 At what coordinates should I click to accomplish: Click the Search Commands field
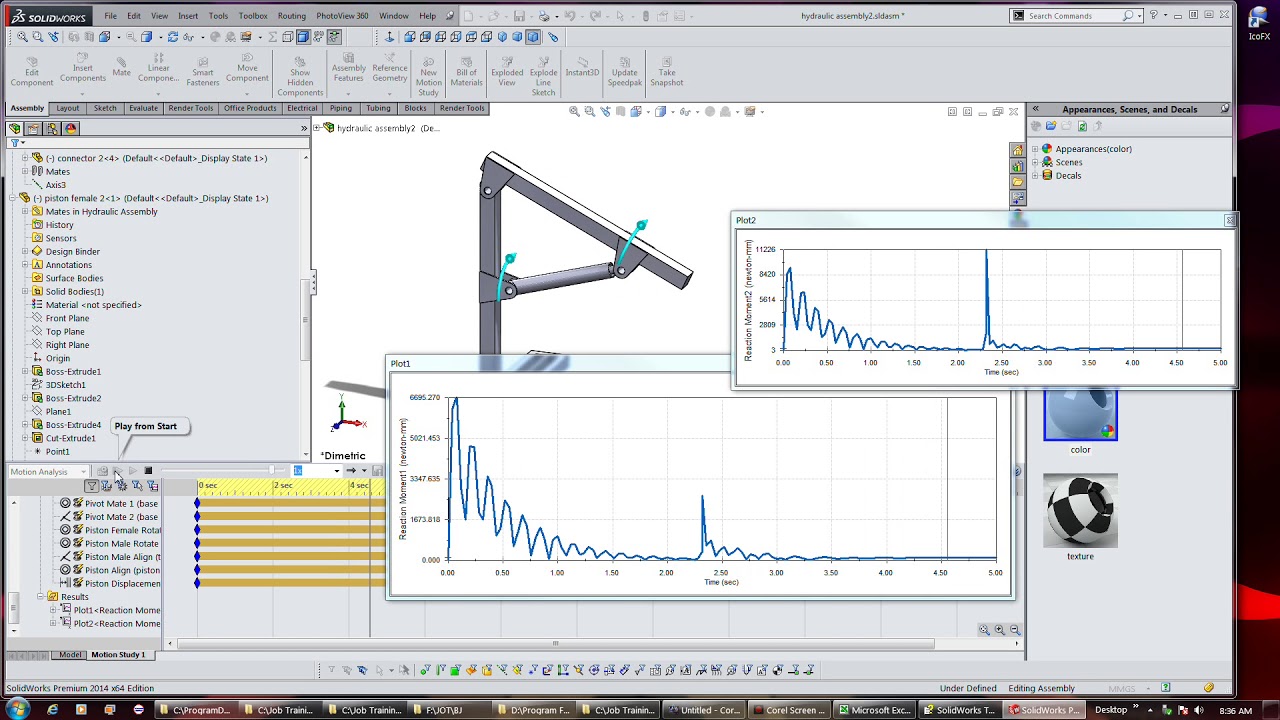click(1074, 16)
